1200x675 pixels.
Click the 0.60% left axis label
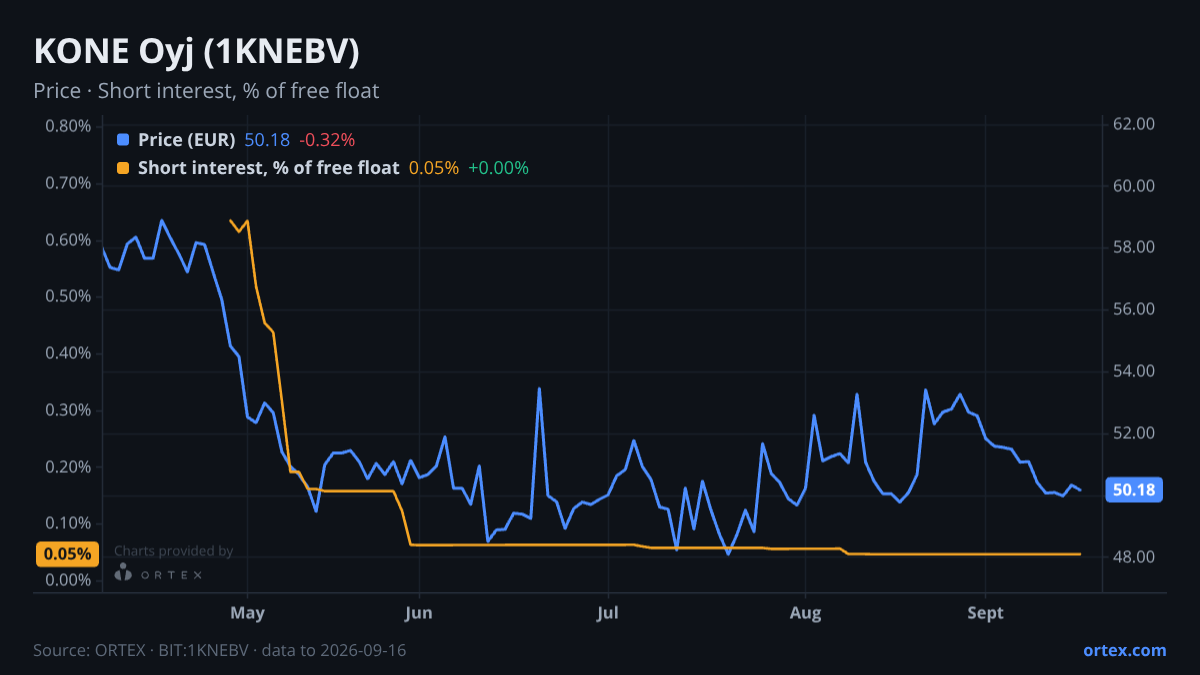[68, 240]
